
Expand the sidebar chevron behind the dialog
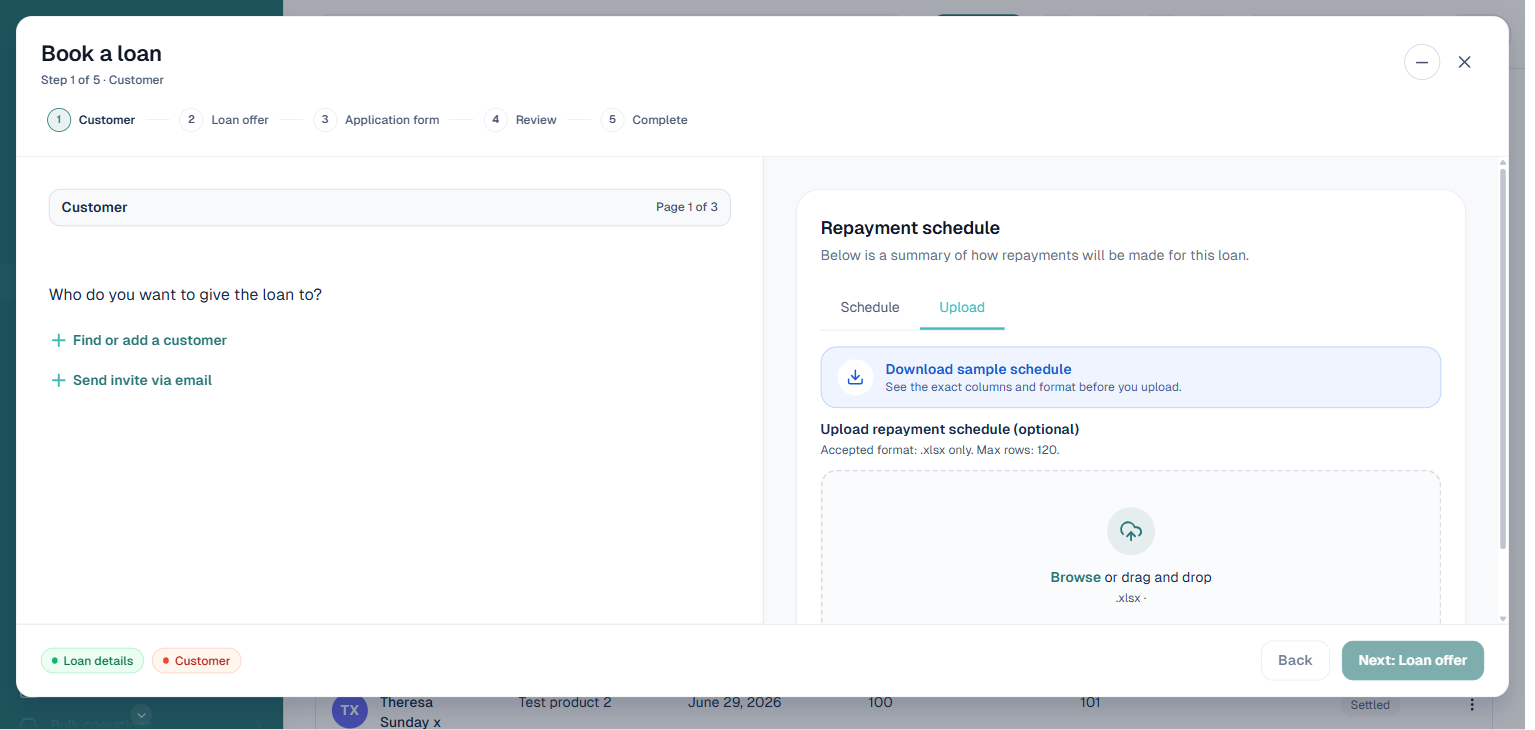(141, 714)
